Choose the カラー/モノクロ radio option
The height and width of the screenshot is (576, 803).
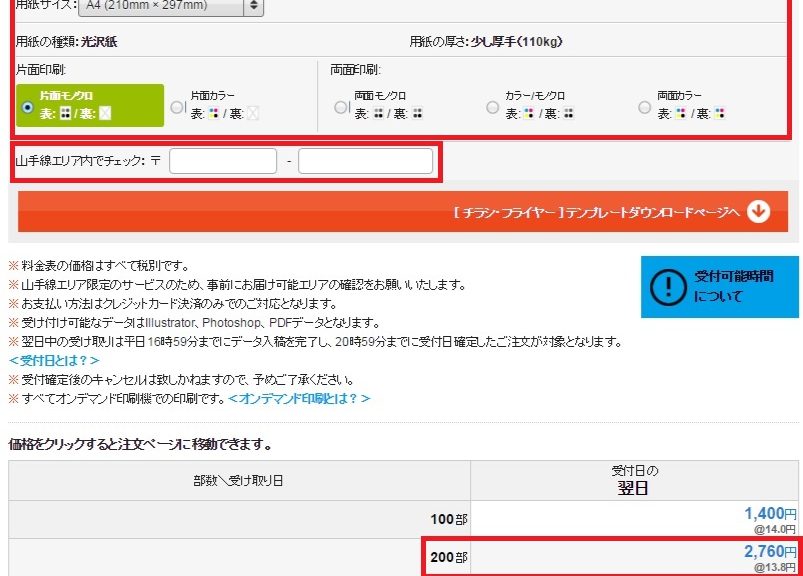pyautogui.click(x=491, y=107)
